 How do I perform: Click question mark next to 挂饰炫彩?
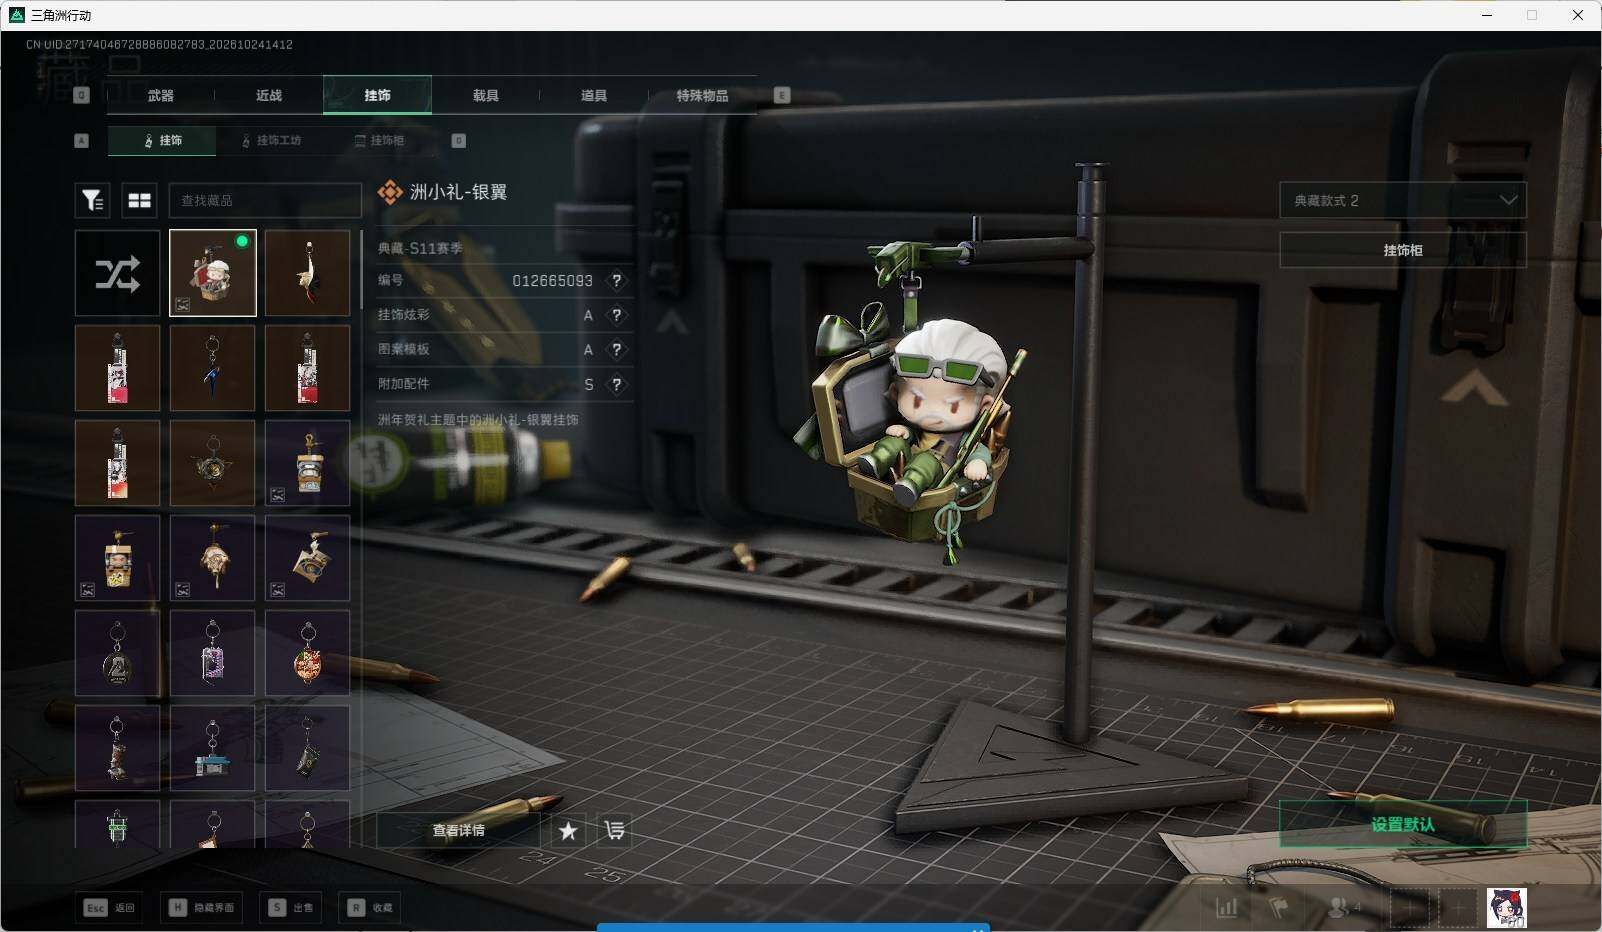point(617,315)
